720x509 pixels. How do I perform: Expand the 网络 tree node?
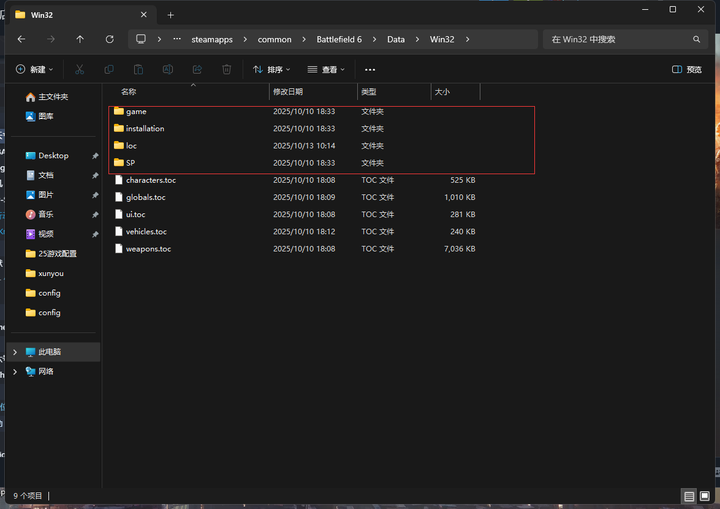pyautogui.click(x=14, y=371)
